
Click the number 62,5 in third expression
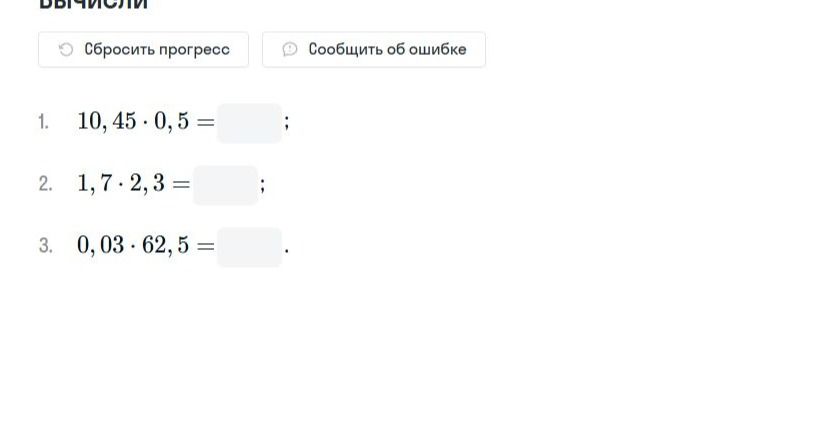click(166, 245)
